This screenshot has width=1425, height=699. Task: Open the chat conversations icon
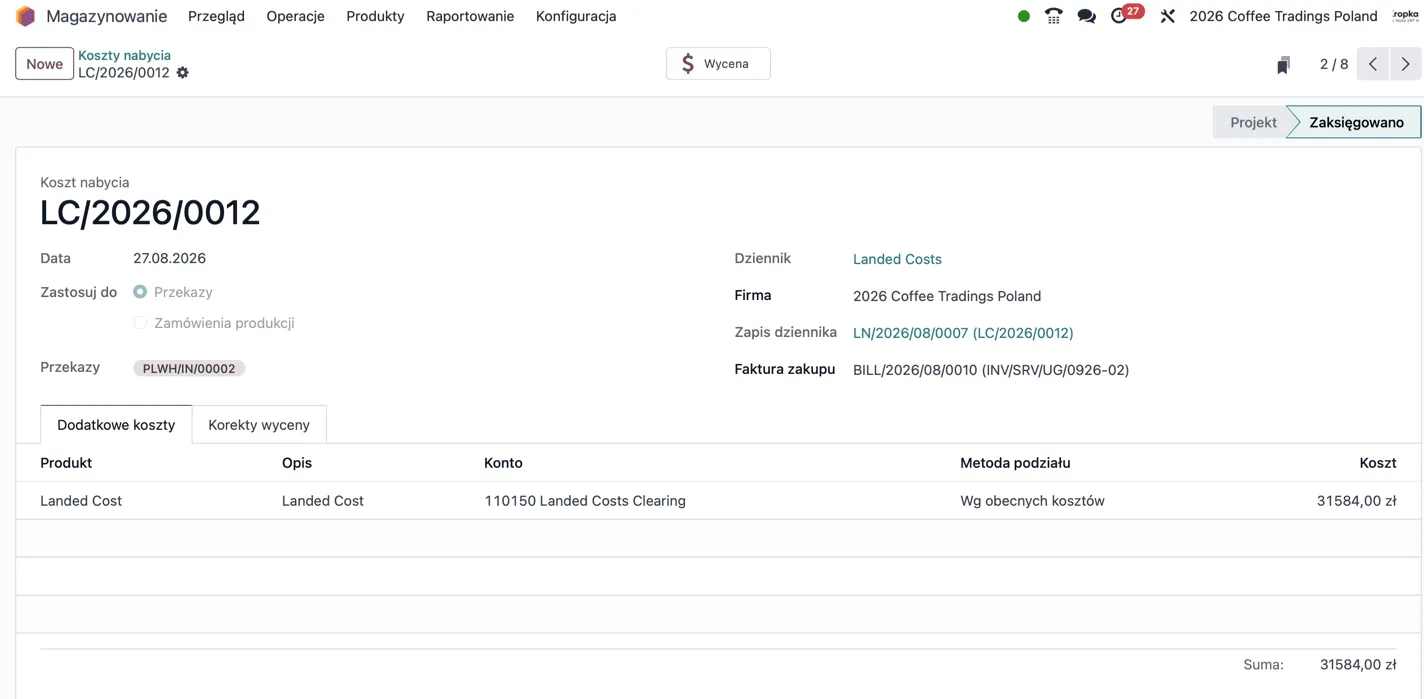click(1086, 16)
